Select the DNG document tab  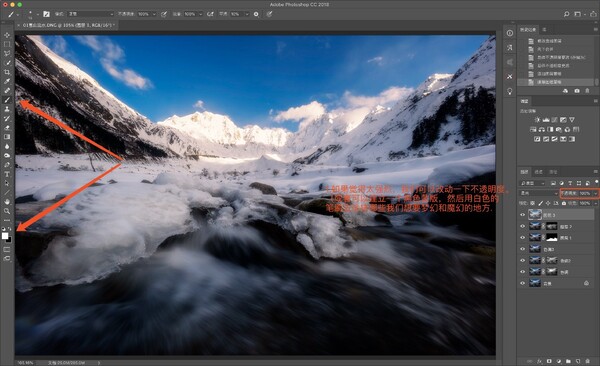[67, 25]
